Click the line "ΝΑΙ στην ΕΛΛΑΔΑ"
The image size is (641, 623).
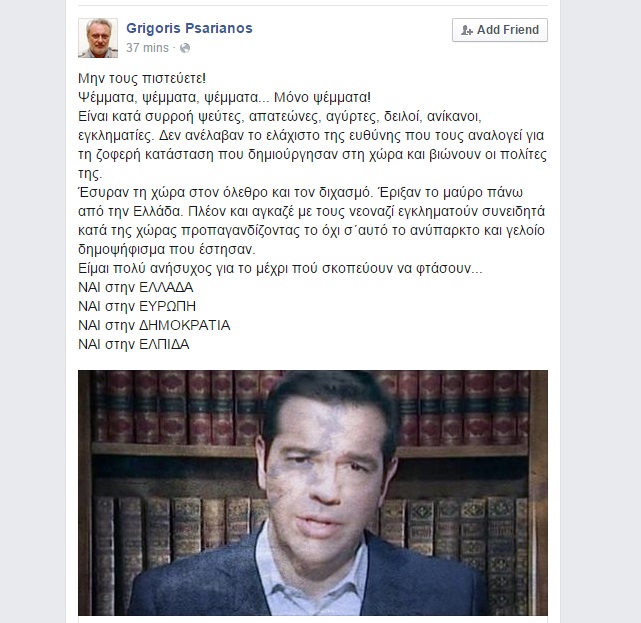point(136,287)
